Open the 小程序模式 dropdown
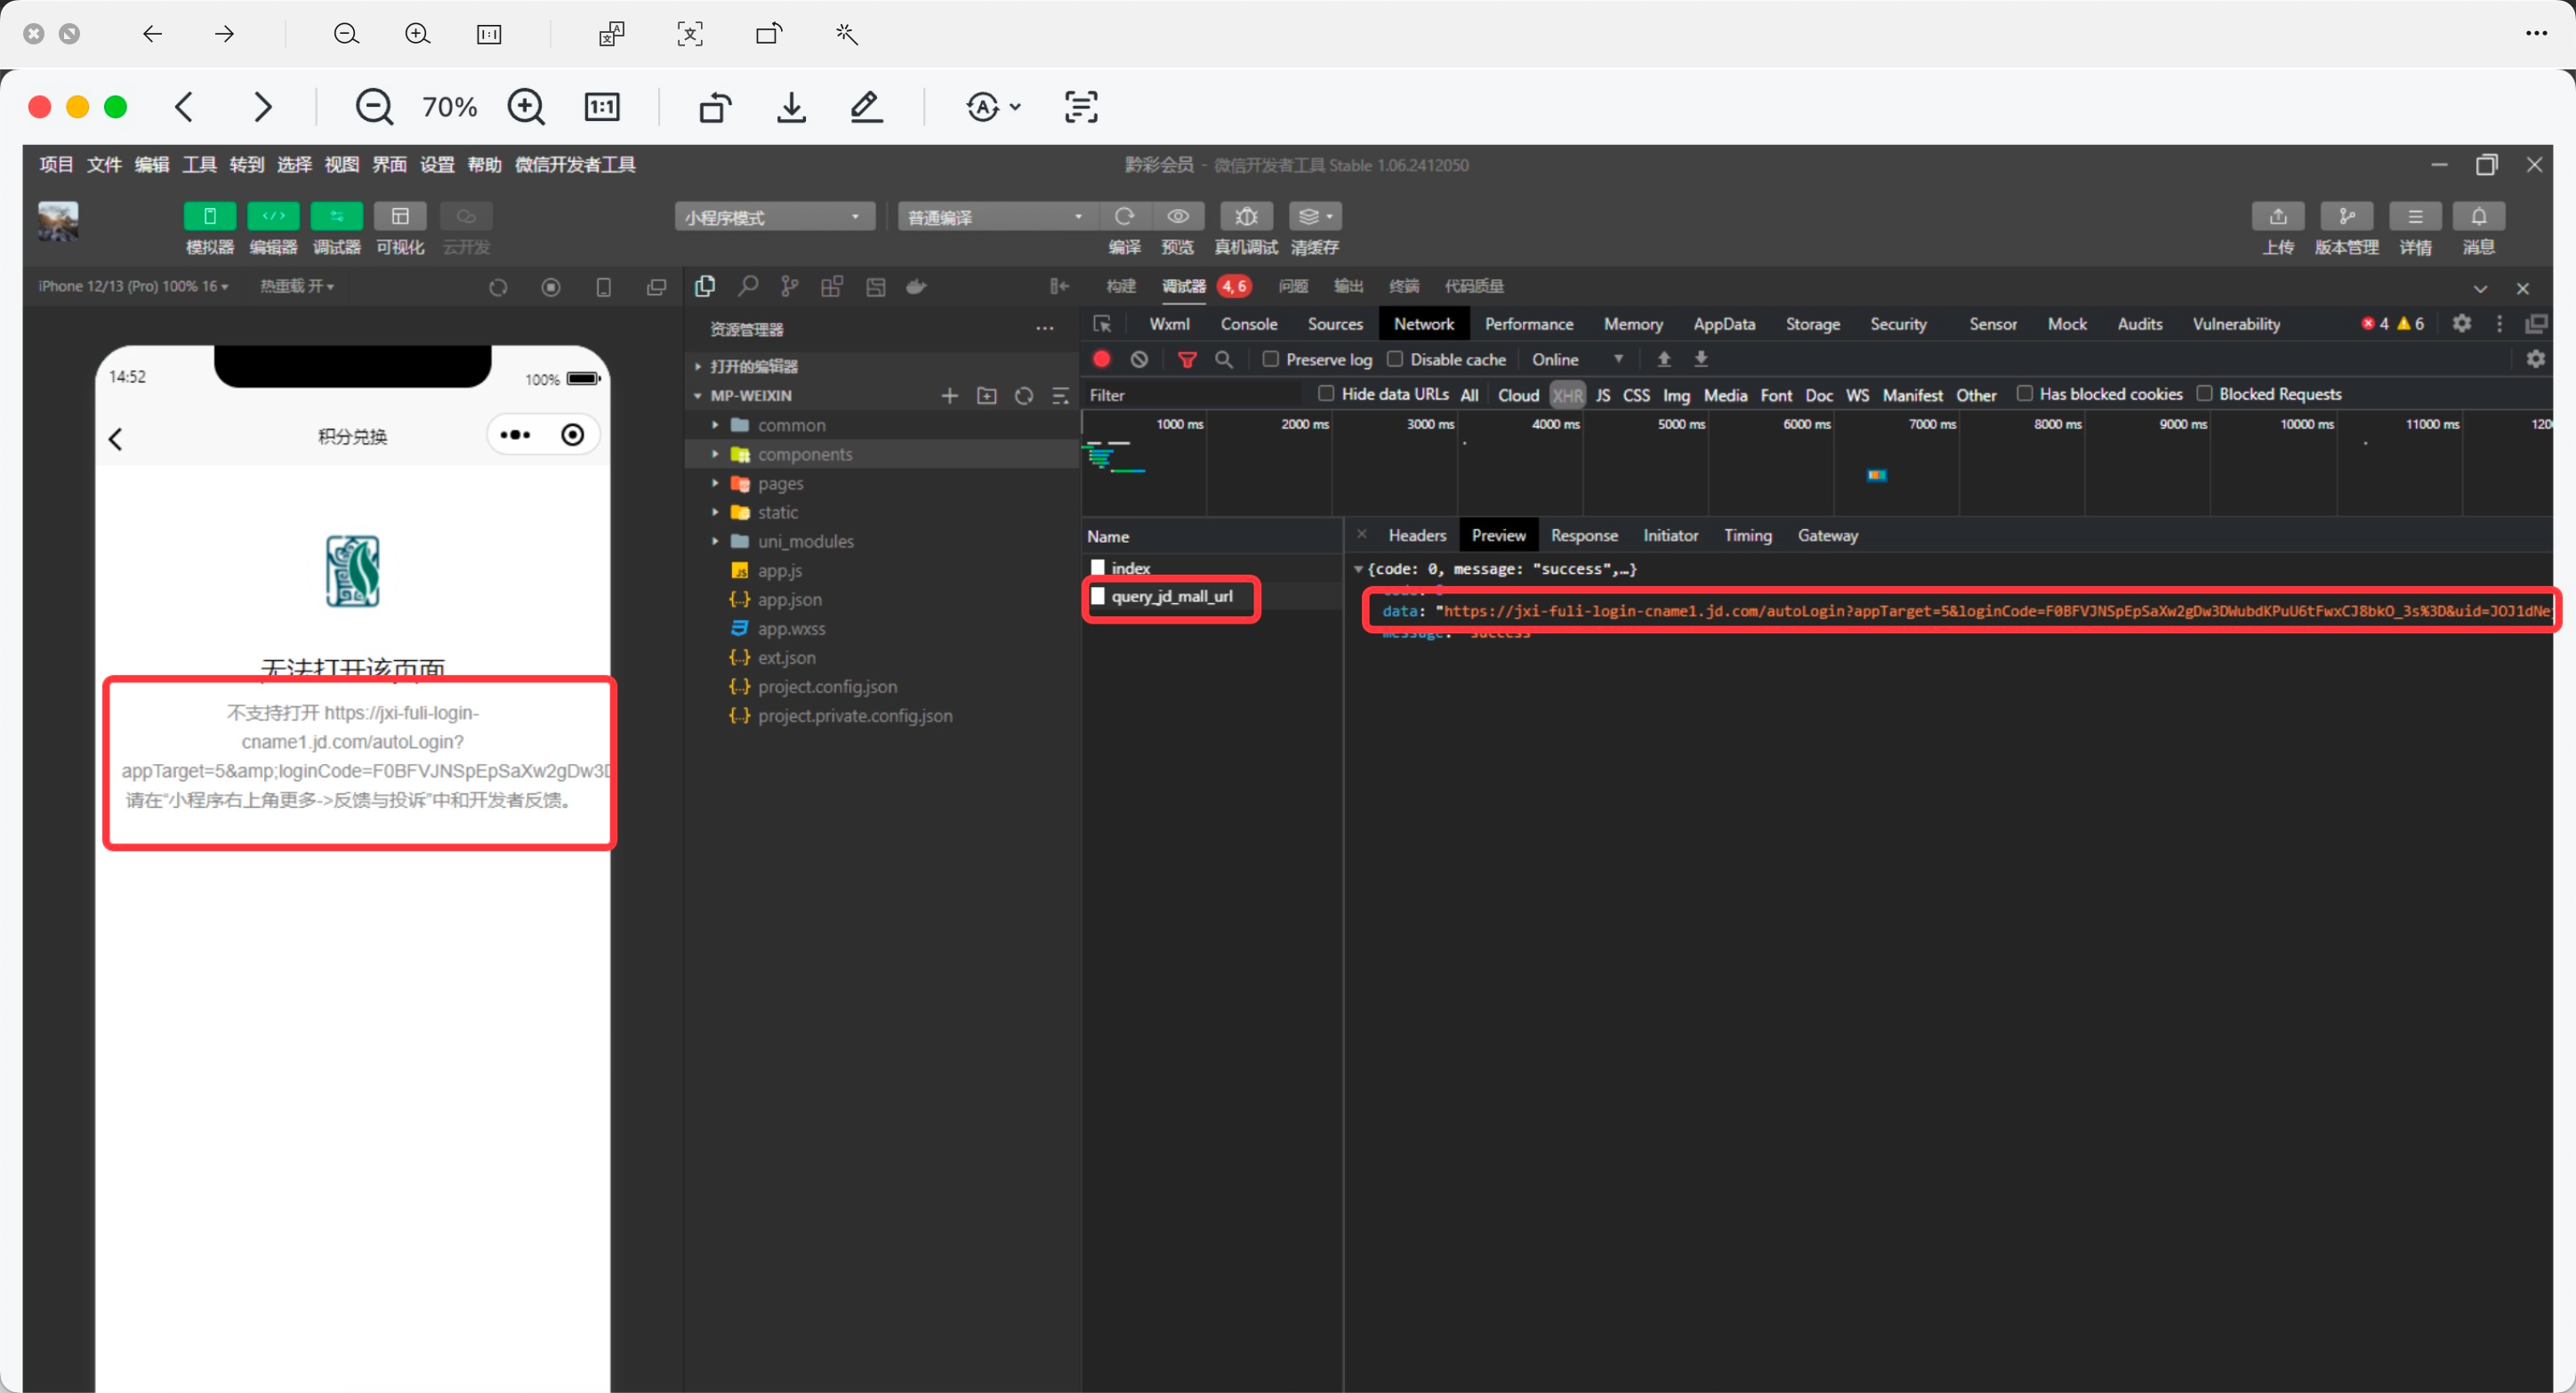This screenshot has height=1393, width=2576. pyautogui.click(x=774, y=217)
